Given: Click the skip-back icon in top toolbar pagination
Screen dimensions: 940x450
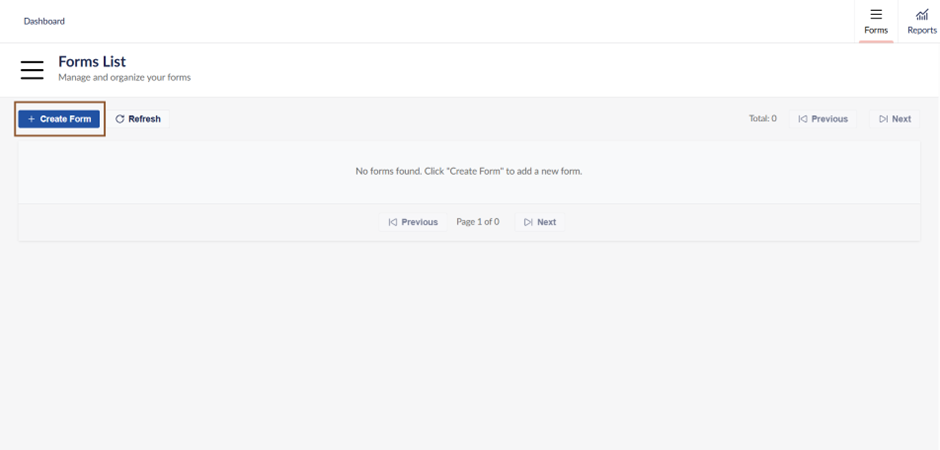Looking at the screenshot, I should tap(802, 119).
